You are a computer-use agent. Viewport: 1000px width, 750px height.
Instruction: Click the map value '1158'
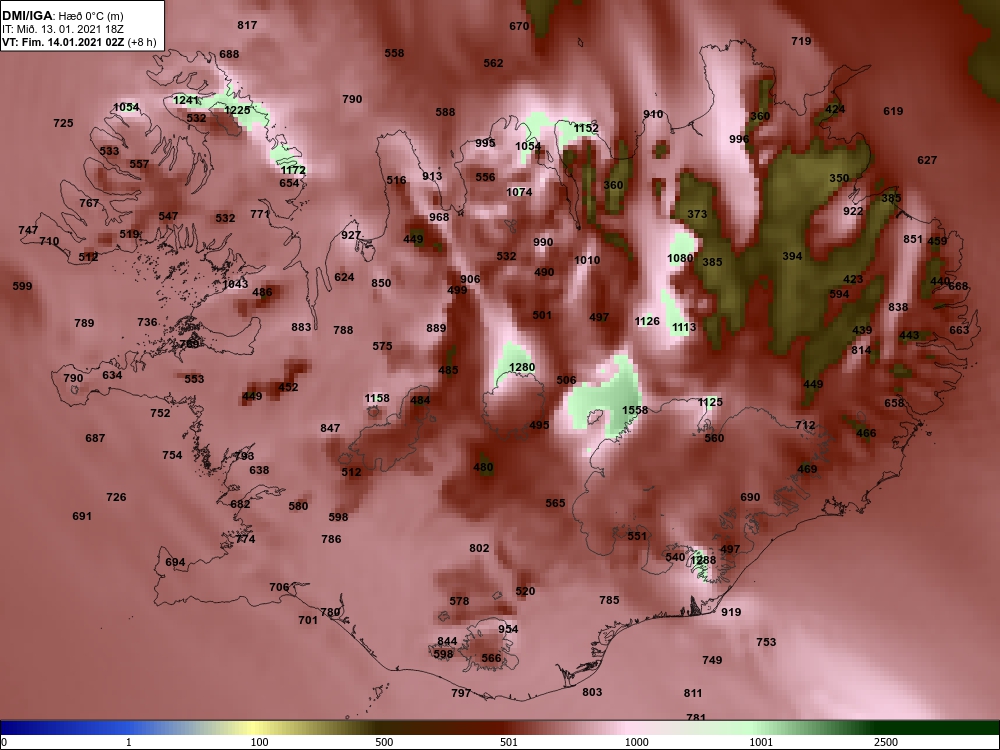point(377,398)
